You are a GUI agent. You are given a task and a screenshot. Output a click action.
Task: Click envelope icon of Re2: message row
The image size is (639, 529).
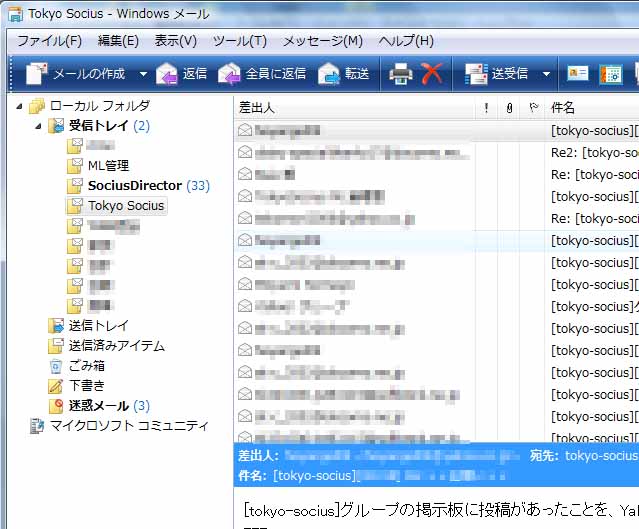[245, 152]
